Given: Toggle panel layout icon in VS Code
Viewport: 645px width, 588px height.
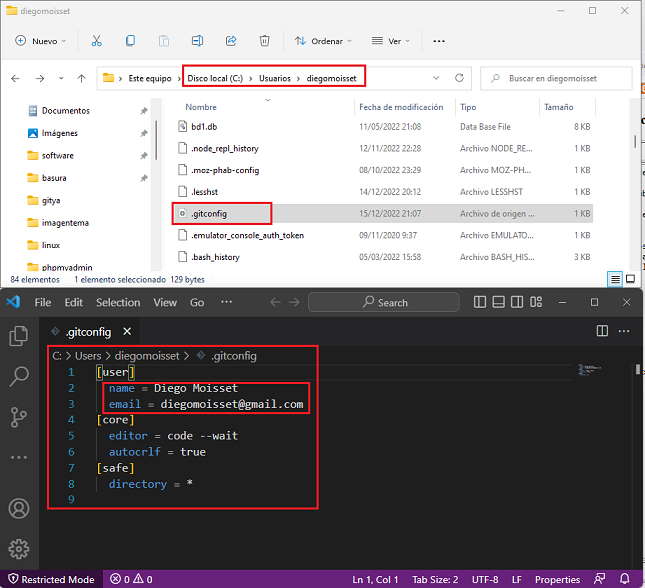Looking at the screenshot, I should (x=499, y=302).
